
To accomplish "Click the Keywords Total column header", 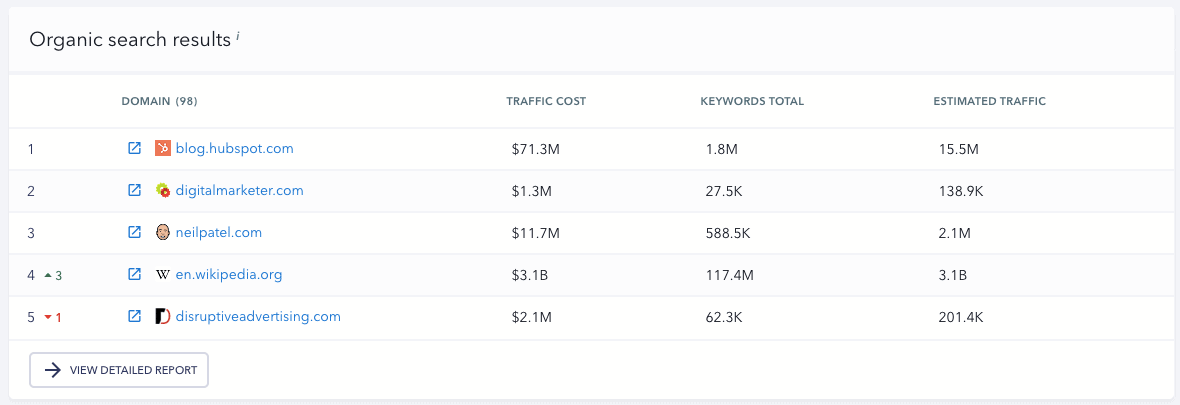I will point(752,101).
